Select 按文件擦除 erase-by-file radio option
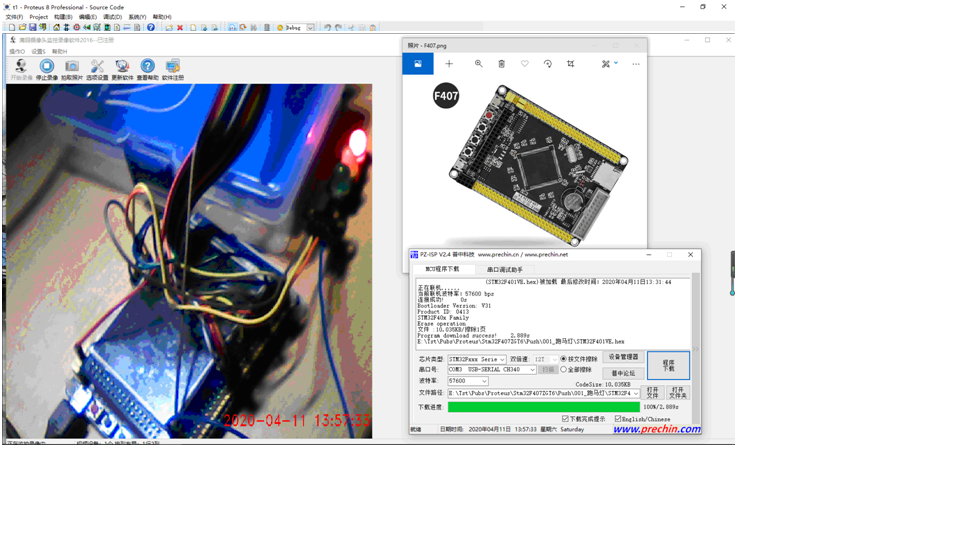960x540 pixels. pos(564,358)
